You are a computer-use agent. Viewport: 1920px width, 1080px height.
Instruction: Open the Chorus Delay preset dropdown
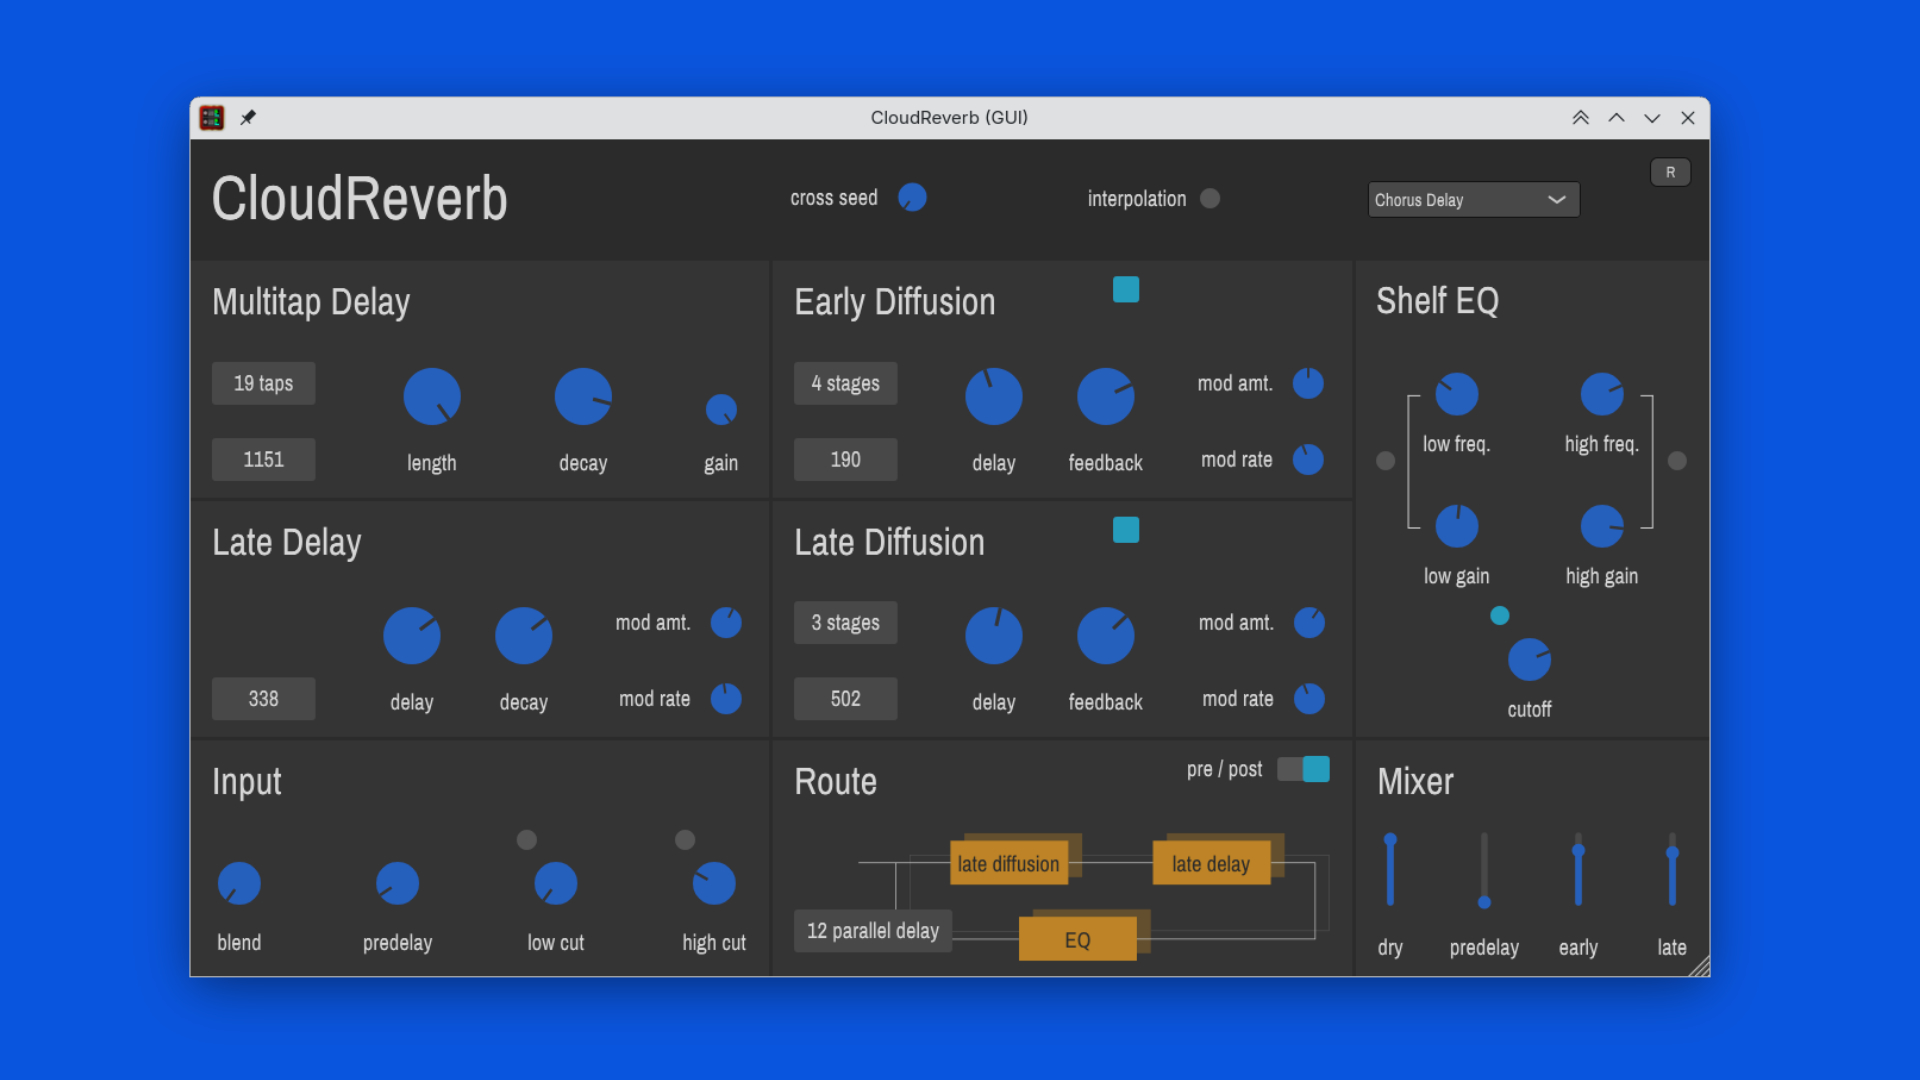point(1473,199)
